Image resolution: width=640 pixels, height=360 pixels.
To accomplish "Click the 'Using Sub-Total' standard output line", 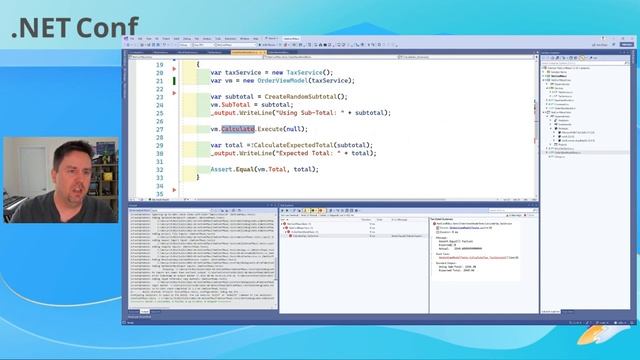I will (457, 267).
